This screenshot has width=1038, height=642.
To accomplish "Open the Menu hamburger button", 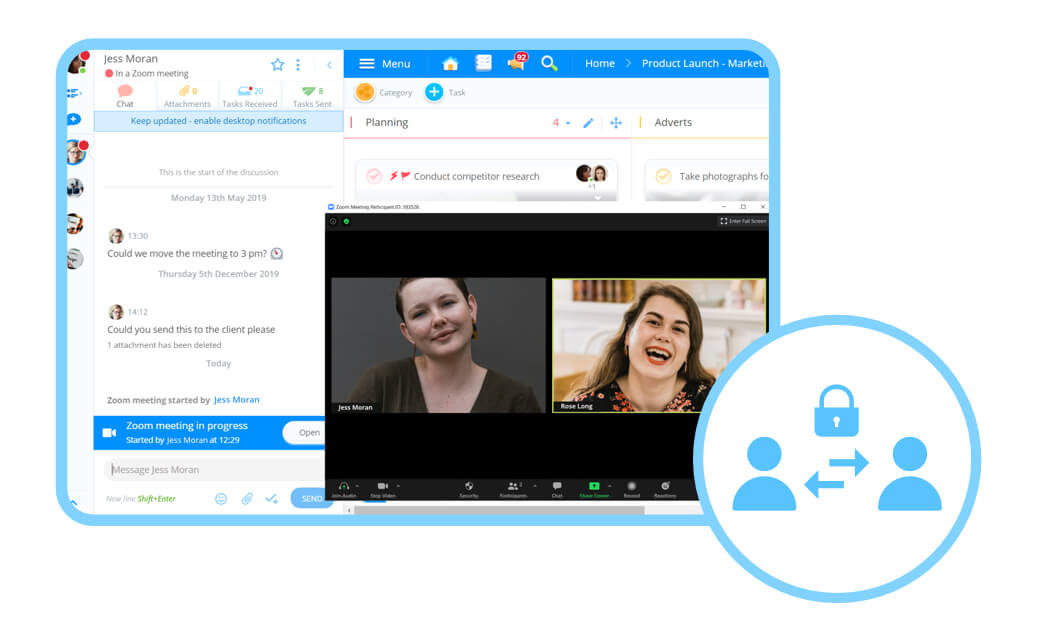I will click(385, 64).
